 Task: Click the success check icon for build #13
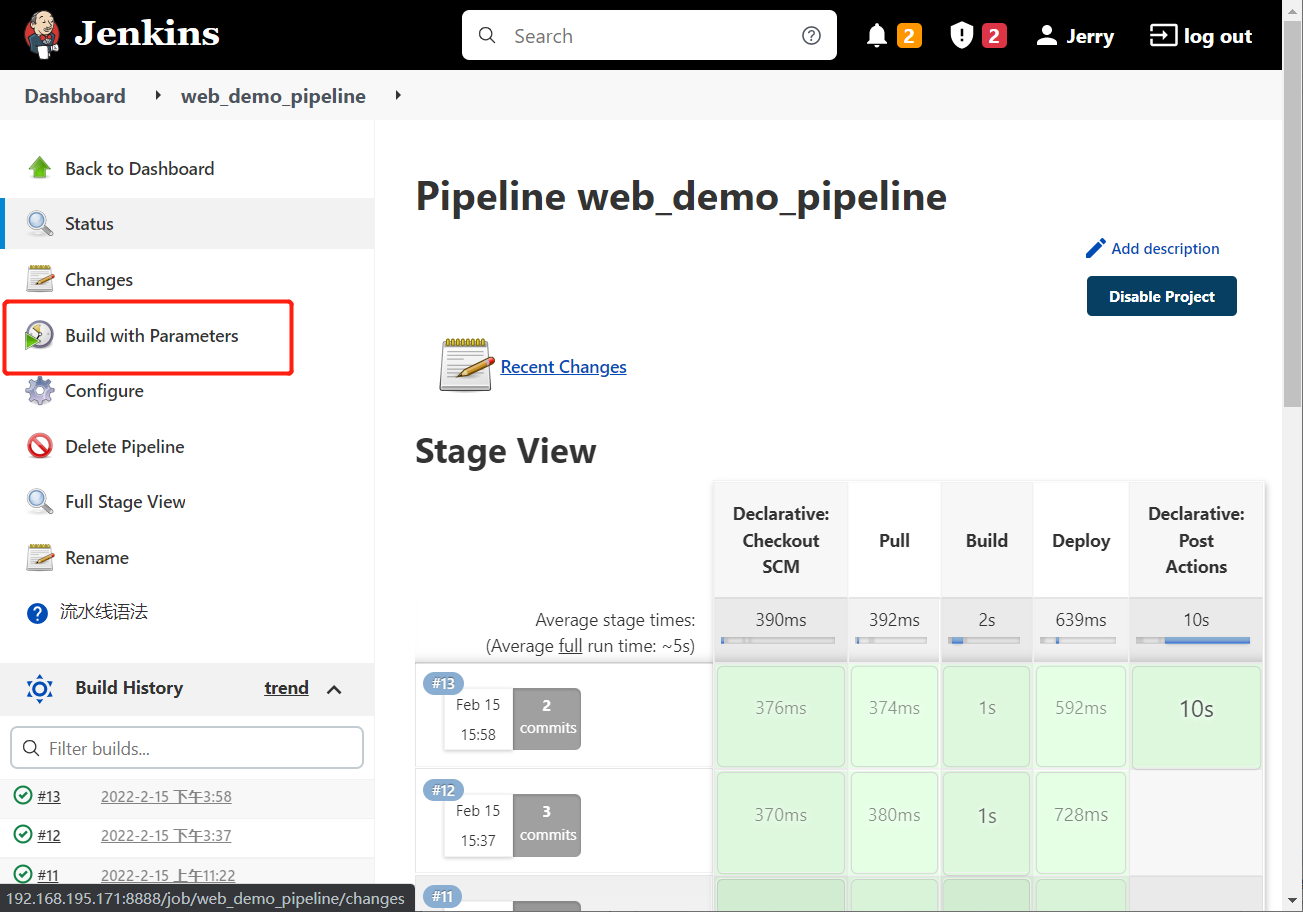pyautogui.click(x=22, y=795)
